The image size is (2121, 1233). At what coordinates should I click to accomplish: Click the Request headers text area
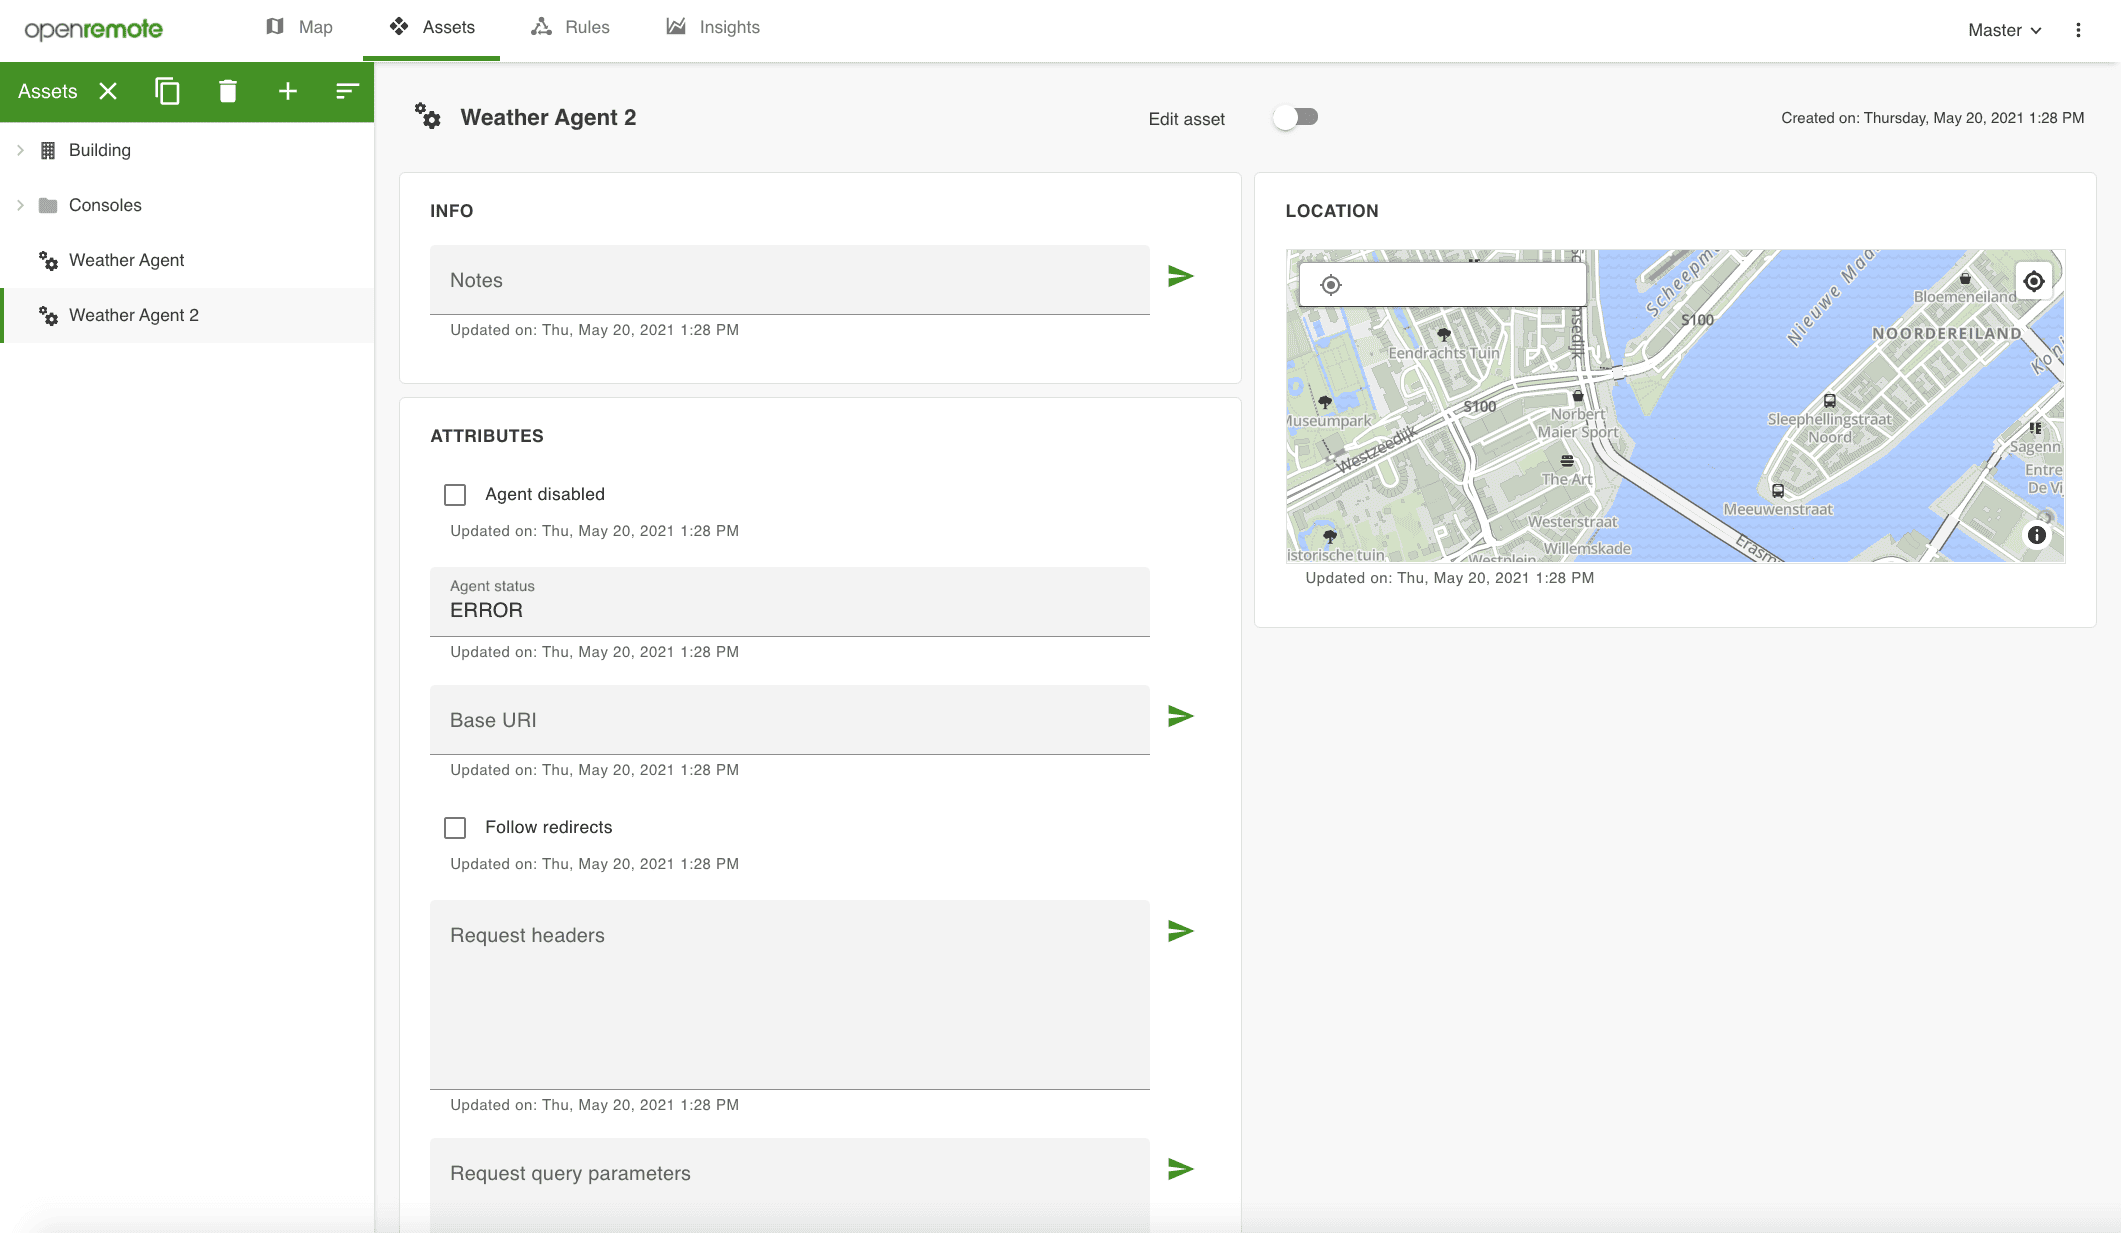tap(789, 994)
